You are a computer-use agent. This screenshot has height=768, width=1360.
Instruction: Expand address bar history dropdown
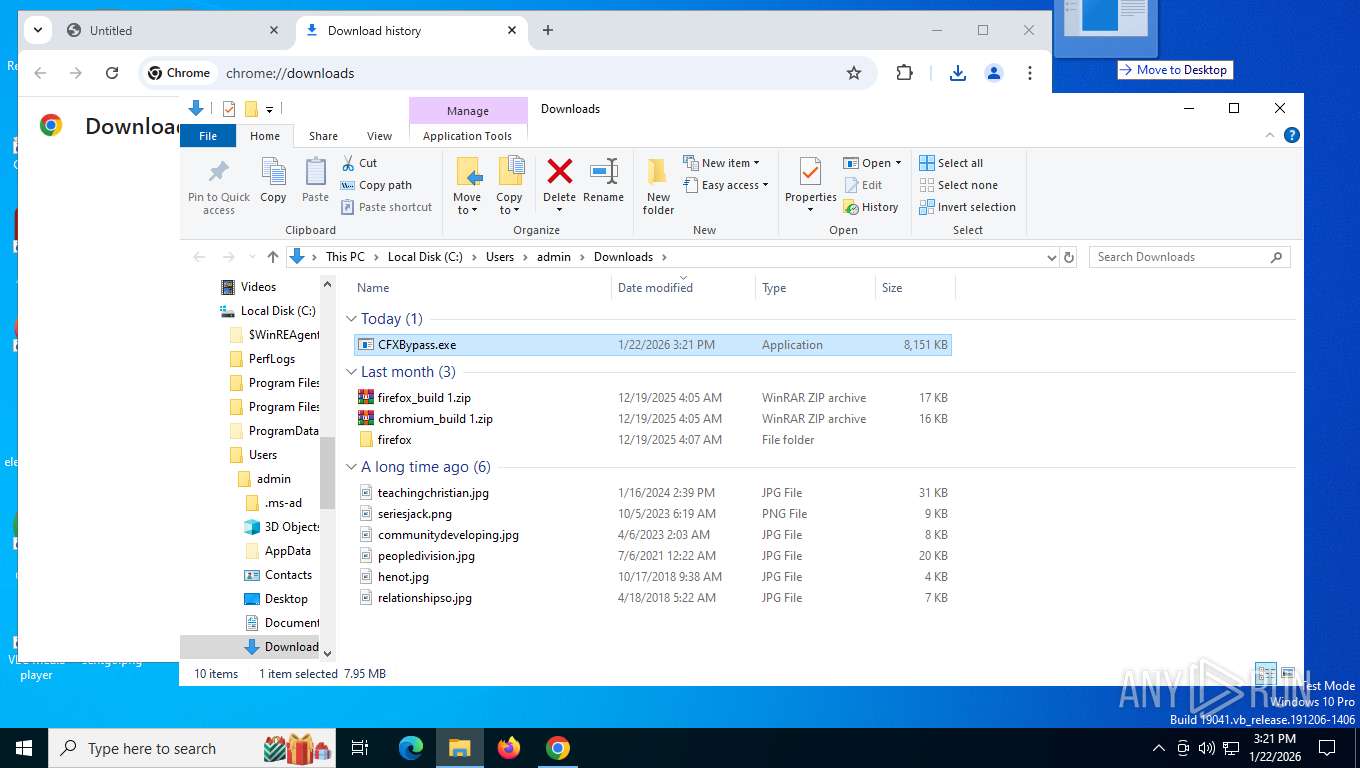(1051, 257)
